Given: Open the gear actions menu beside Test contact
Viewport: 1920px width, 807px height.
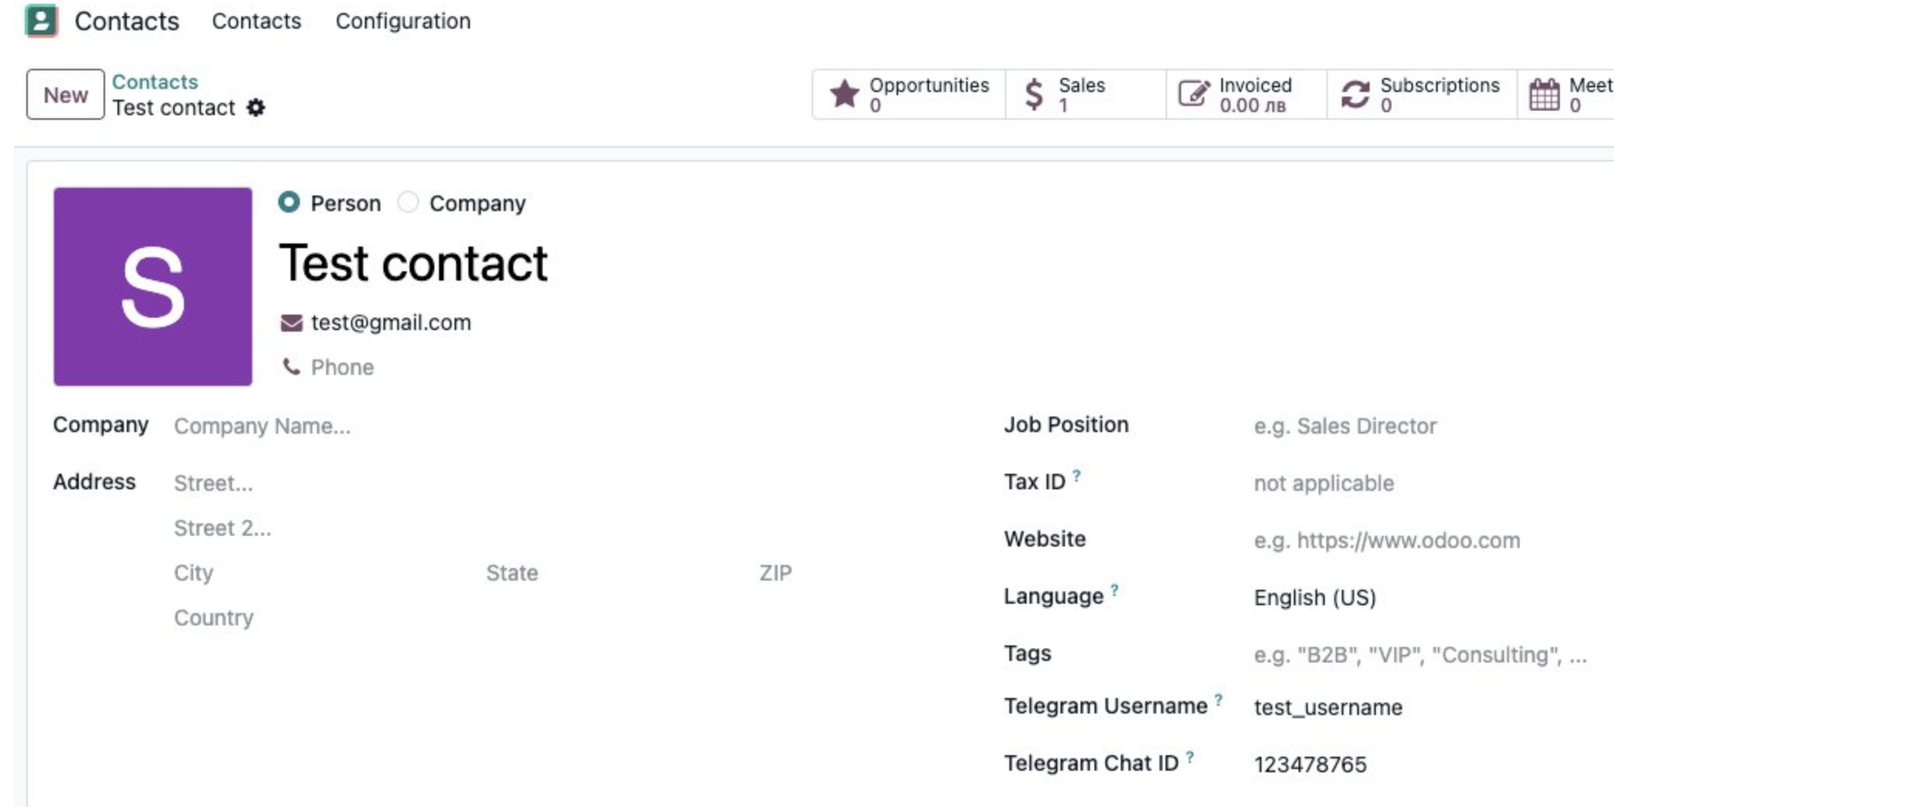Looking at the screenshot, I should coord(256,108).
